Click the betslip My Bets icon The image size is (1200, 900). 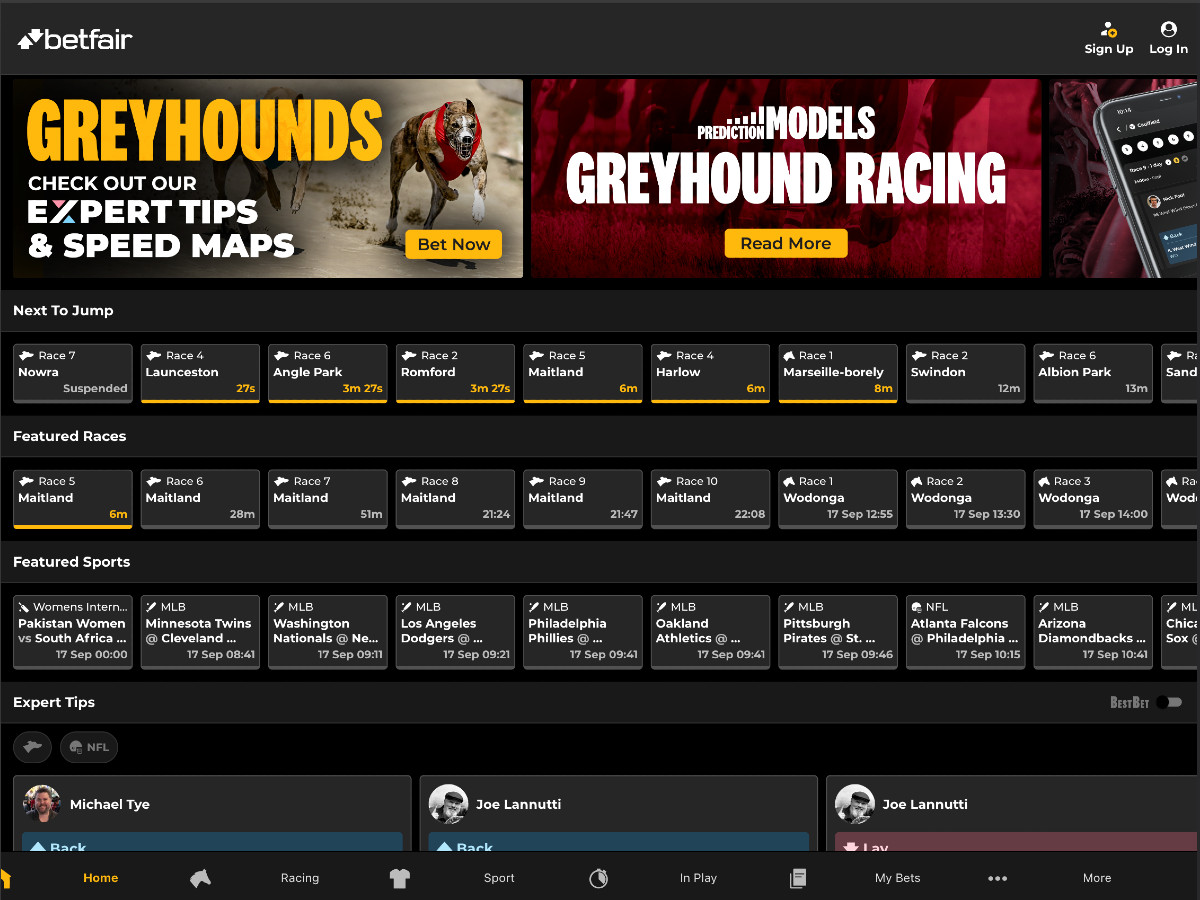pyautogui.click(x=798, y=878)
